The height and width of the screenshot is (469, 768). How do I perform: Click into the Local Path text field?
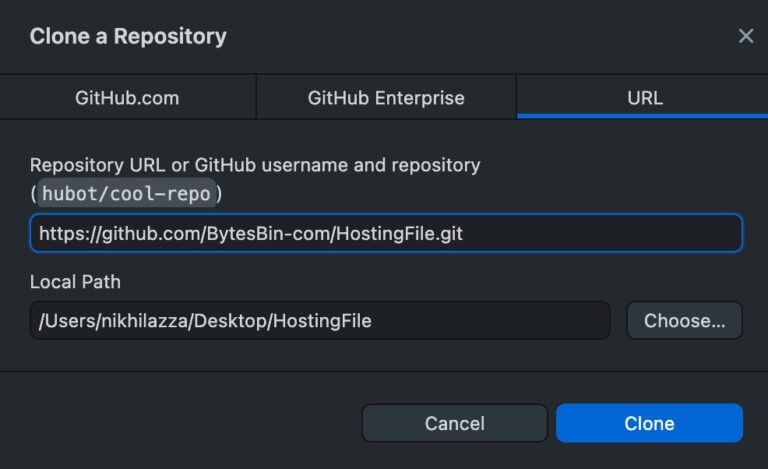pos(320,321)
